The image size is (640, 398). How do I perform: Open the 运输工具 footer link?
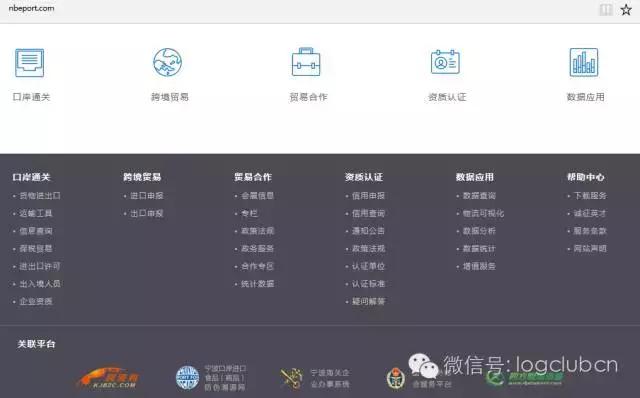[36, 213]
